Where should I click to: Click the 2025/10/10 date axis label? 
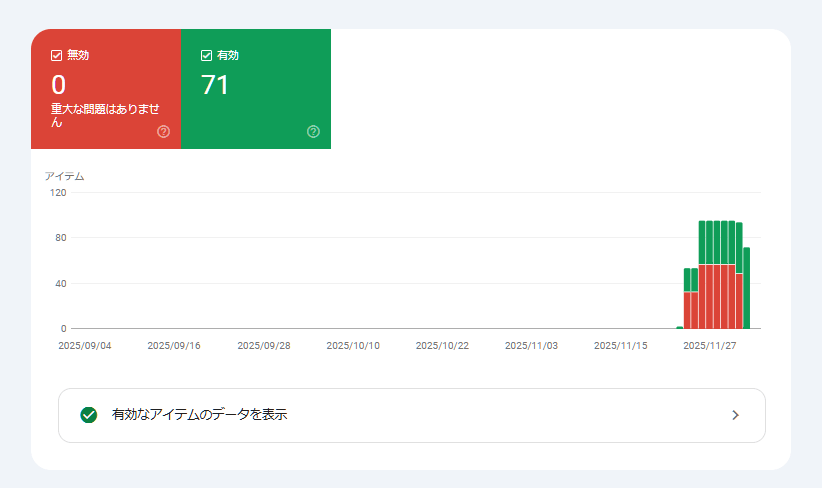(353, 346)
